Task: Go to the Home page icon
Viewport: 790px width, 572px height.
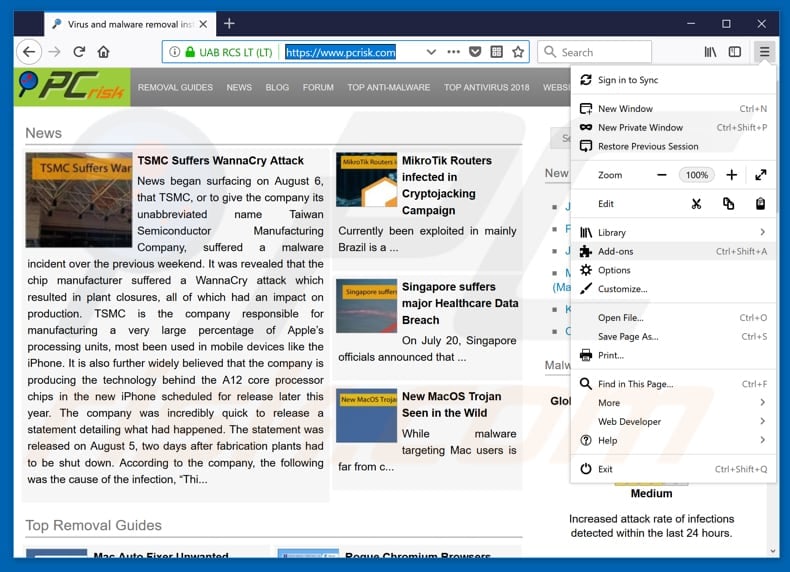Action: [104, 52]
